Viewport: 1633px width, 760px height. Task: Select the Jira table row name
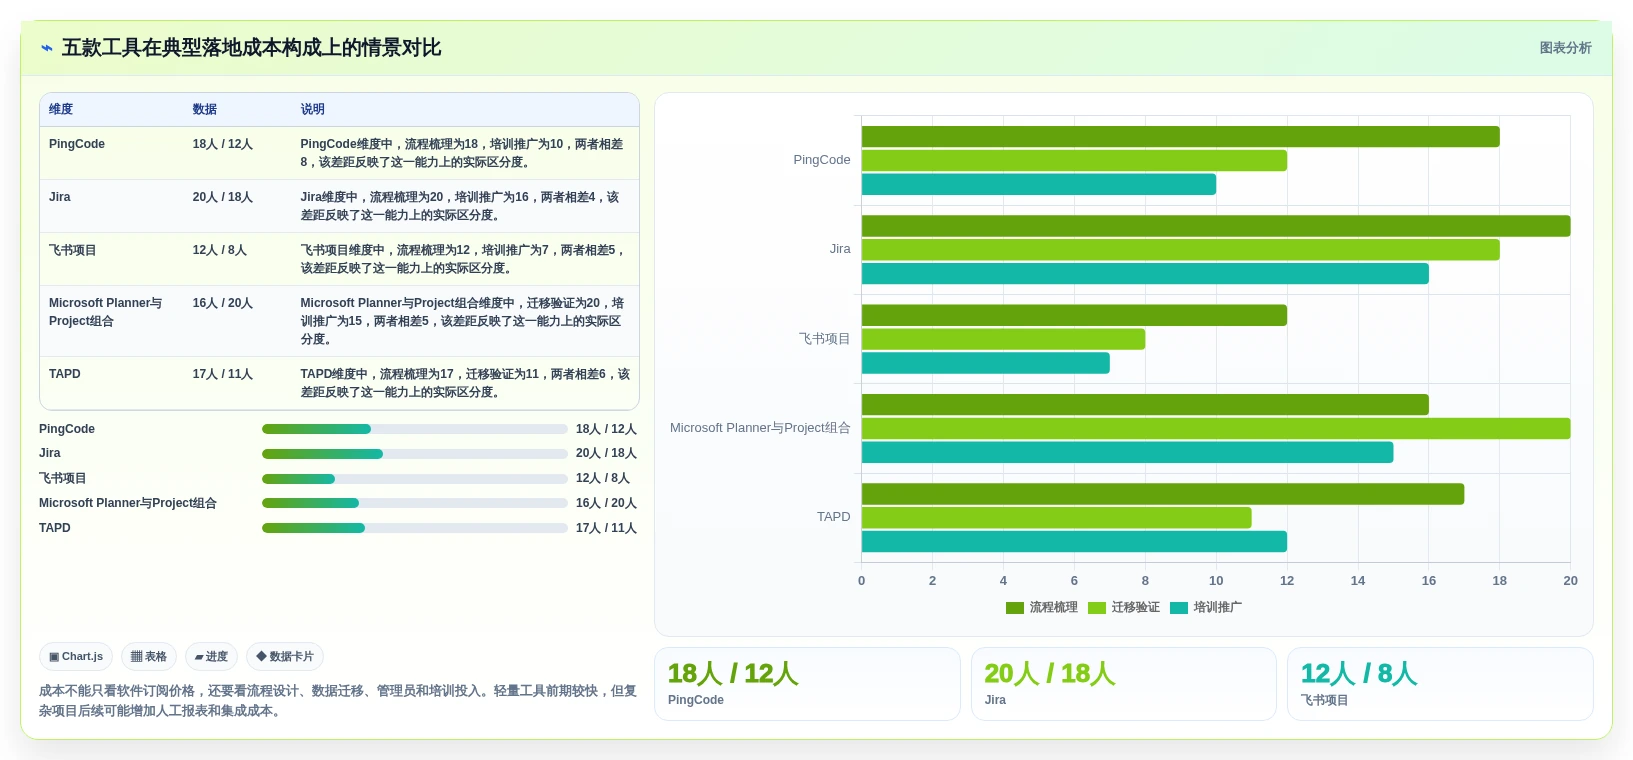coord(60,197)
